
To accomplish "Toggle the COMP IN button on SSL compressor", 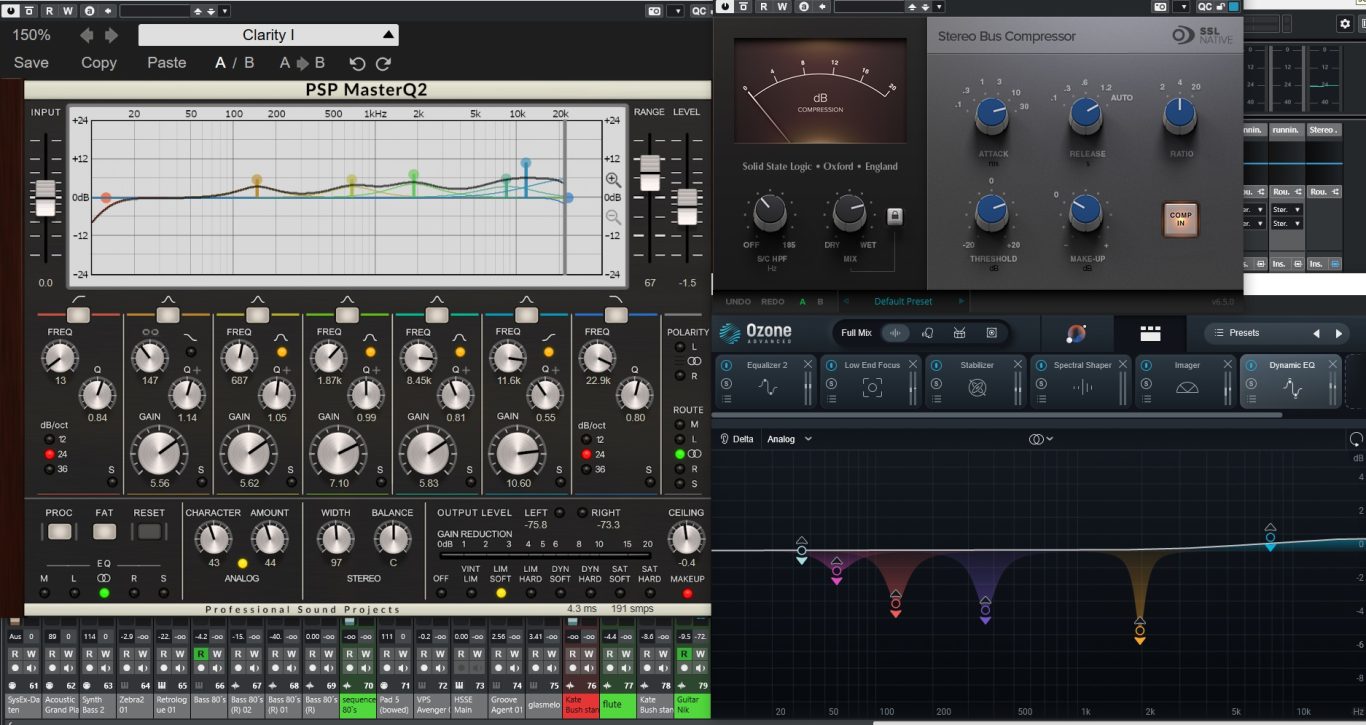I will coord(1180,220).
